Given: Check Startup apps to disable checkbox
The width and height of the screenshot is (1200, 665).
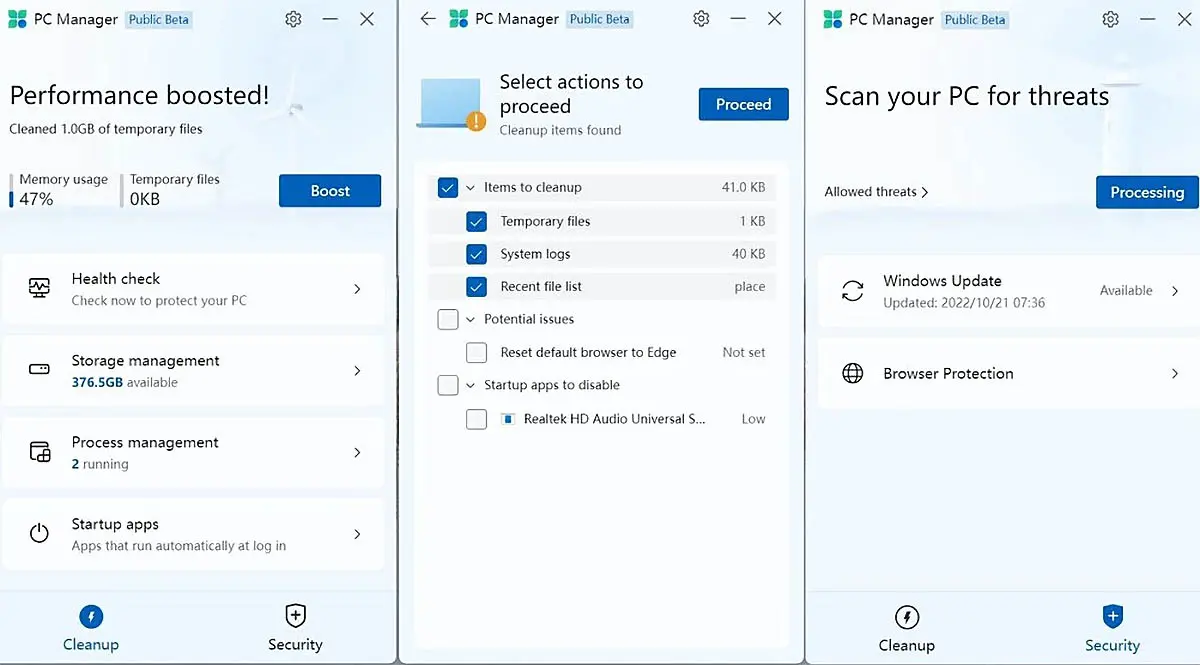Looking at the screenshot, I should point(448,385).
